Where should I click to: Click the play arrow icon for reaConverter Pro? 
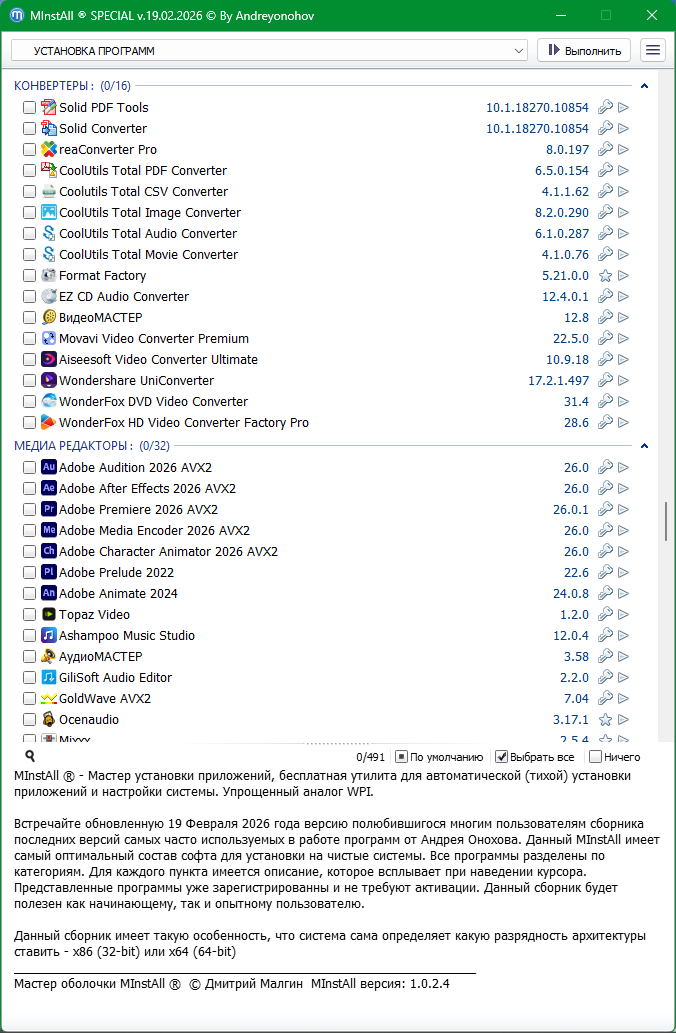pyautogui.click(x=624, y=150)
